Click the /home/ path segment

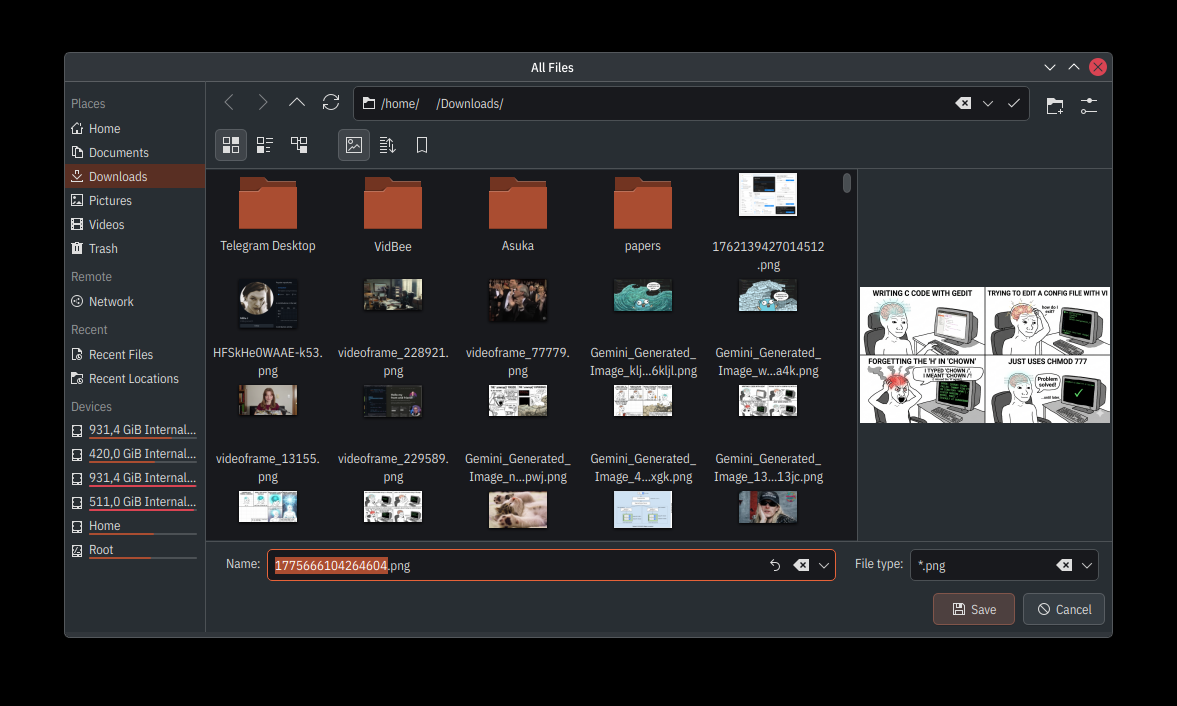(400, 104)
